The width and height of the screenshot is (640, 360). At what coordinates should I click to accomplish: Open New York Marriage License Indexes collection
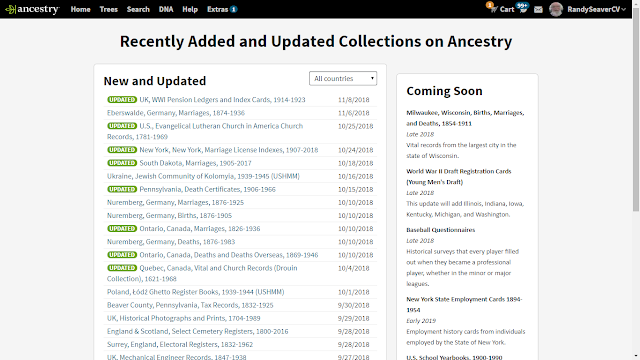pyautogui.click(x=229, y=150)
